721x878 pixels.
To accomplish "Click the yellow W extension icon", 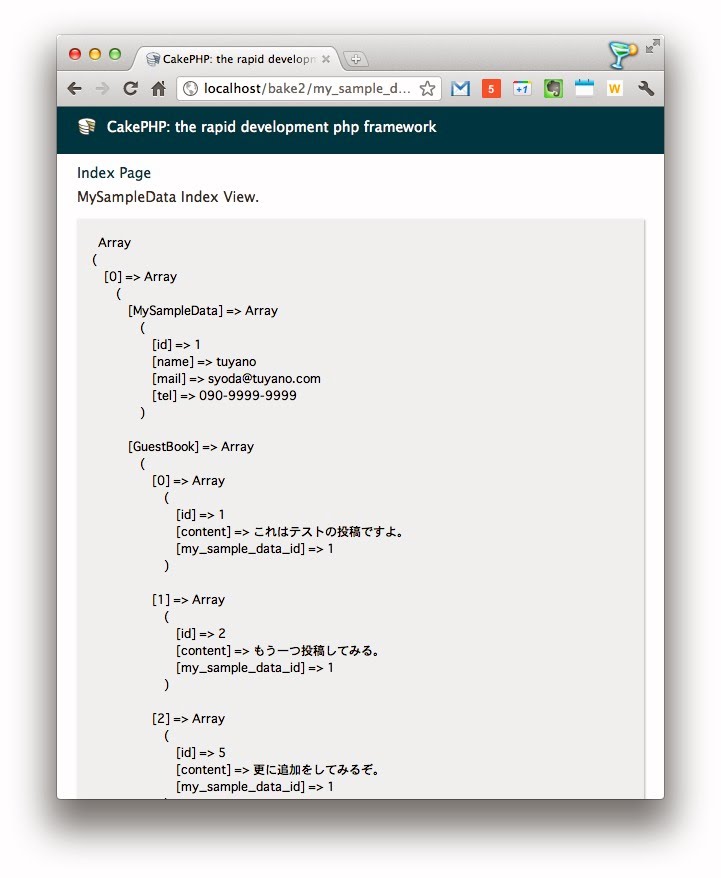I will click(614, 89).
